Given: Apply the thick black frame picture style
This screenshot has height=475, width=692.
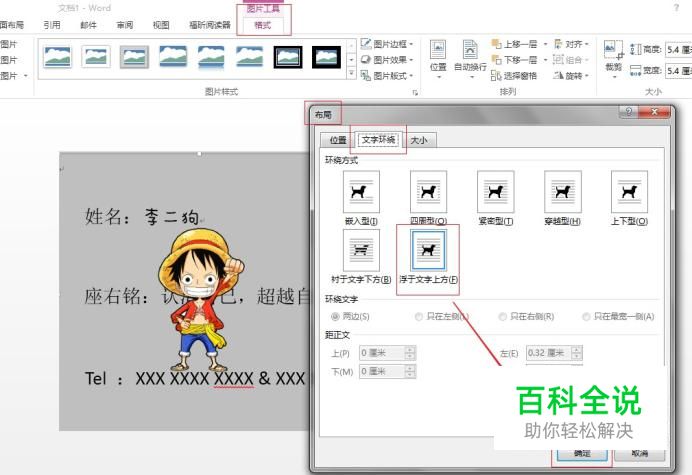Looking at the screenshot, I should coord(327,57).
